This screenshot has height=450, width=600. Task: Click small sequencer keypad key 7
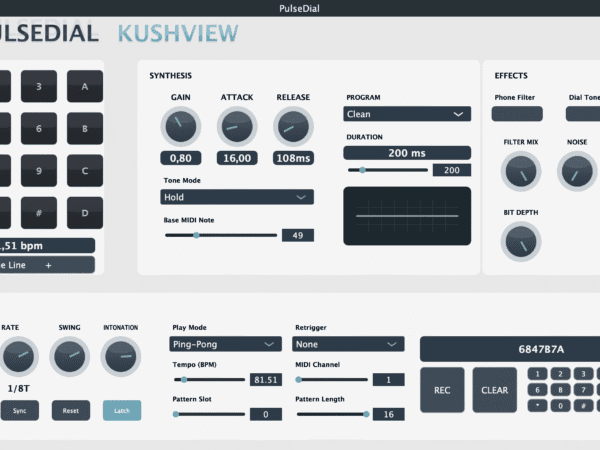pos(583,390)
